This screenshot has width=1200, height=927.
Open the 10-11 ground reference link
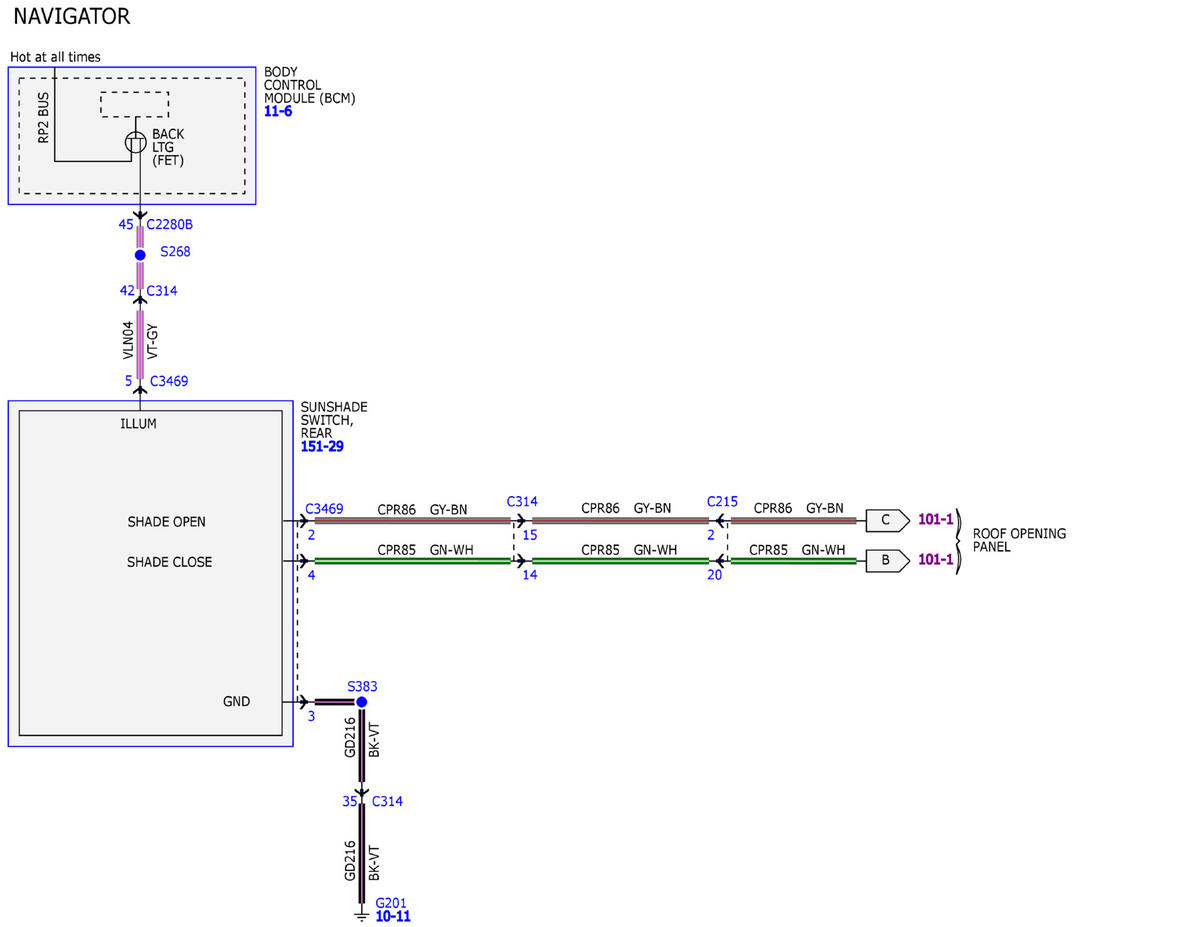point(393,916)
